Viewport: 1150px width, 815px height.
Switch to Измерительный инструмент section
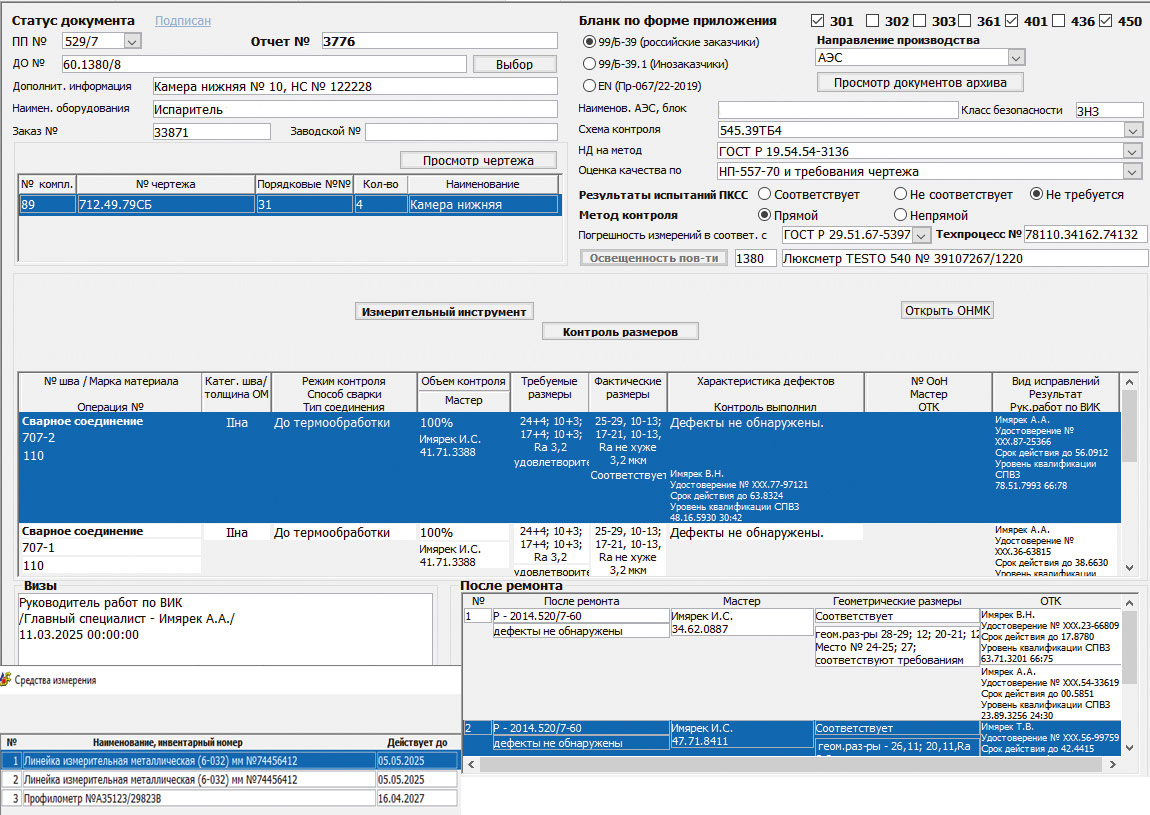pos(444,311)
